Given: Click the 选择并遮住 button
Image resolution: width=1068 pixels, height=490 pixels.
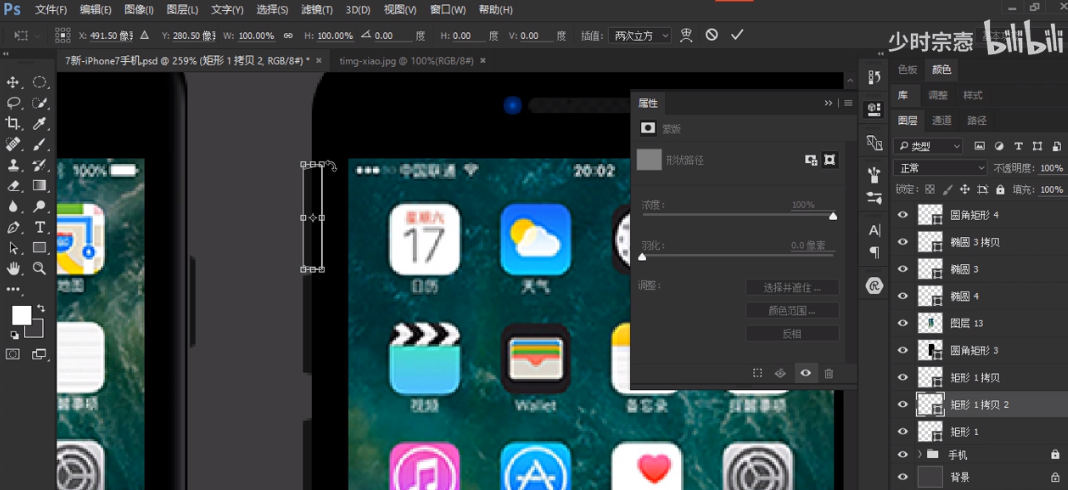Looking at the screenshot, I should 792,288.
